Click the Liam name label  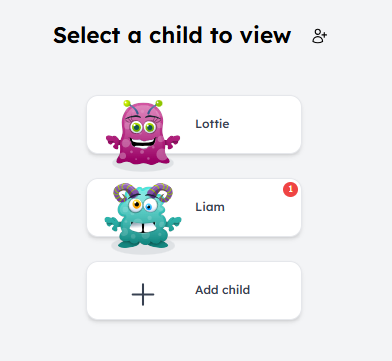[210, 207]
